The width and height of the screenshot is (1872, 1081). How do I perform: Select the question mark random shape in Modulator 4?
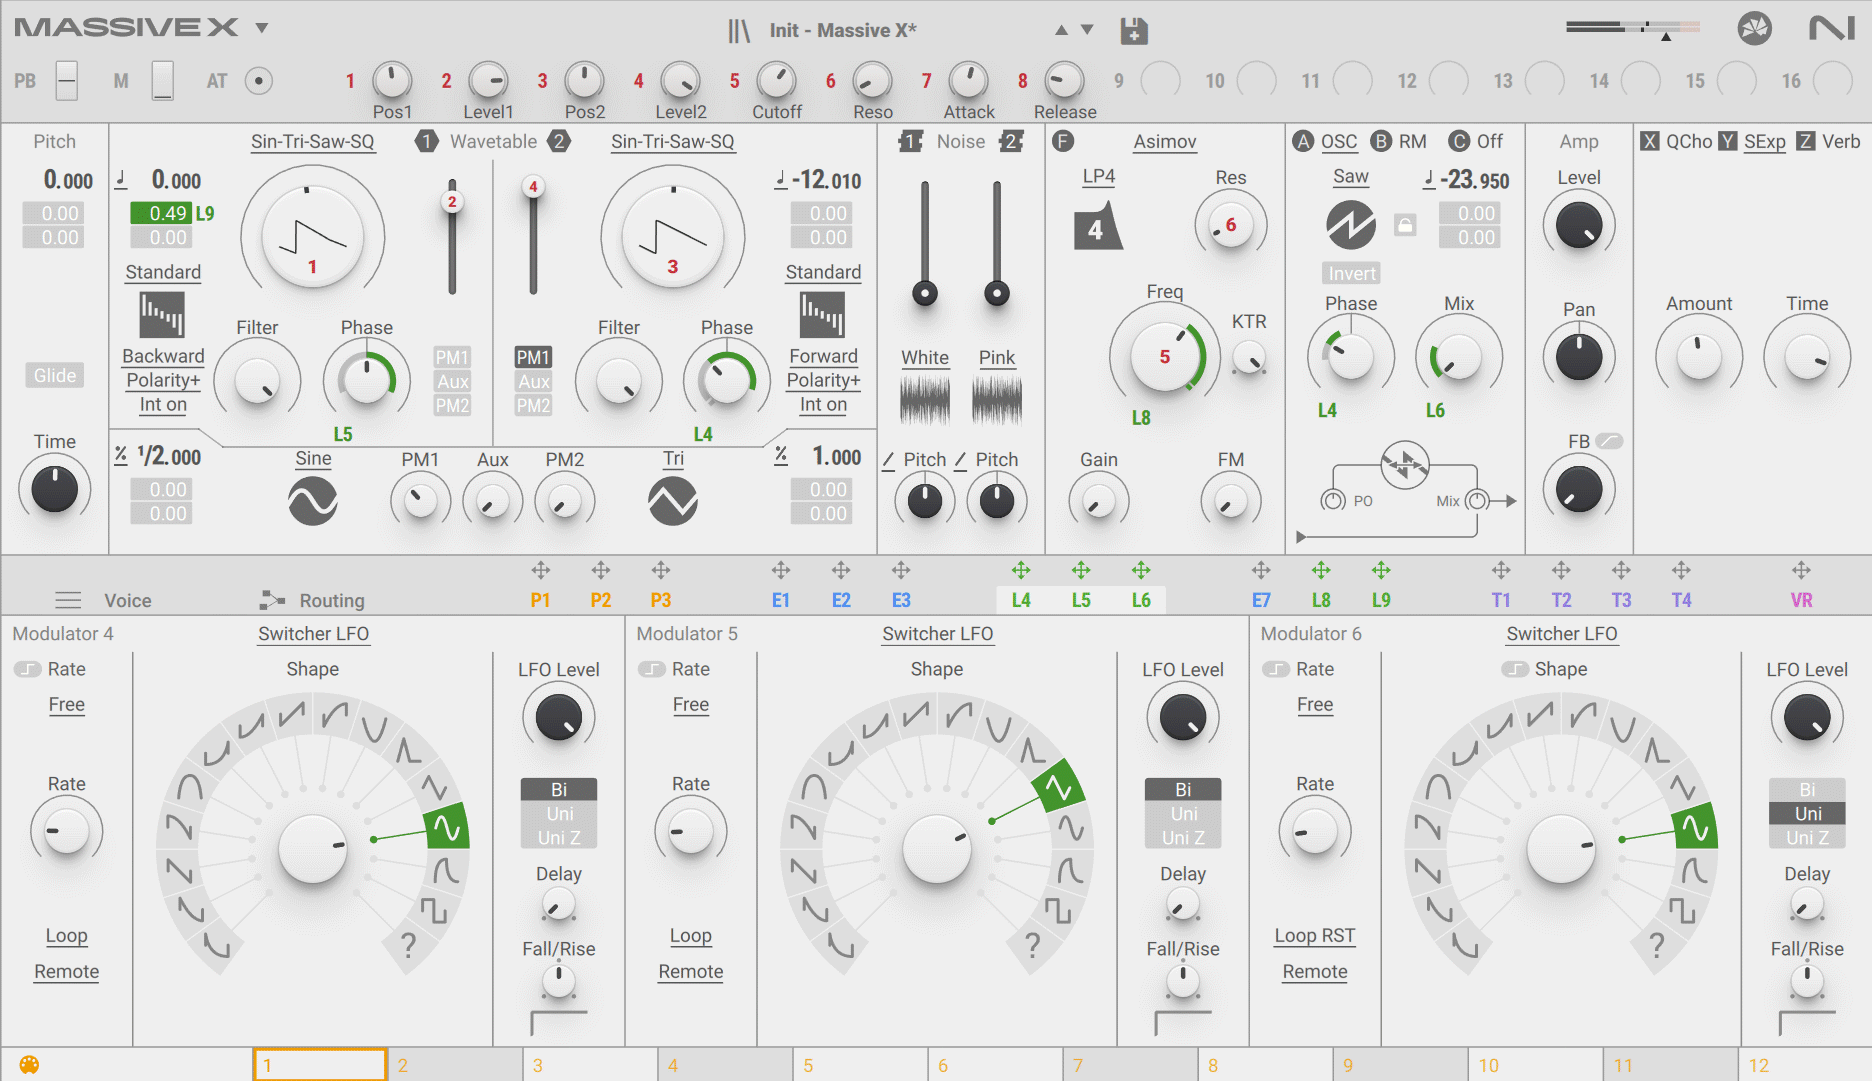(x=408, y=944)
